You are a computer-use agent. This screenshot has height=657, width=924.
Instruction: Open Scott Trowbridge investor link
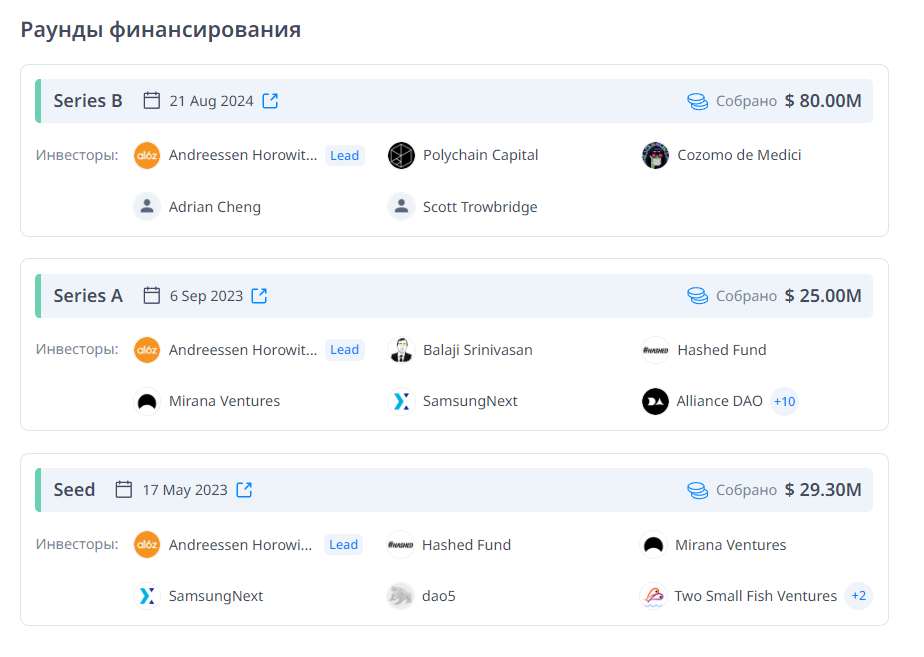point(480,207)
